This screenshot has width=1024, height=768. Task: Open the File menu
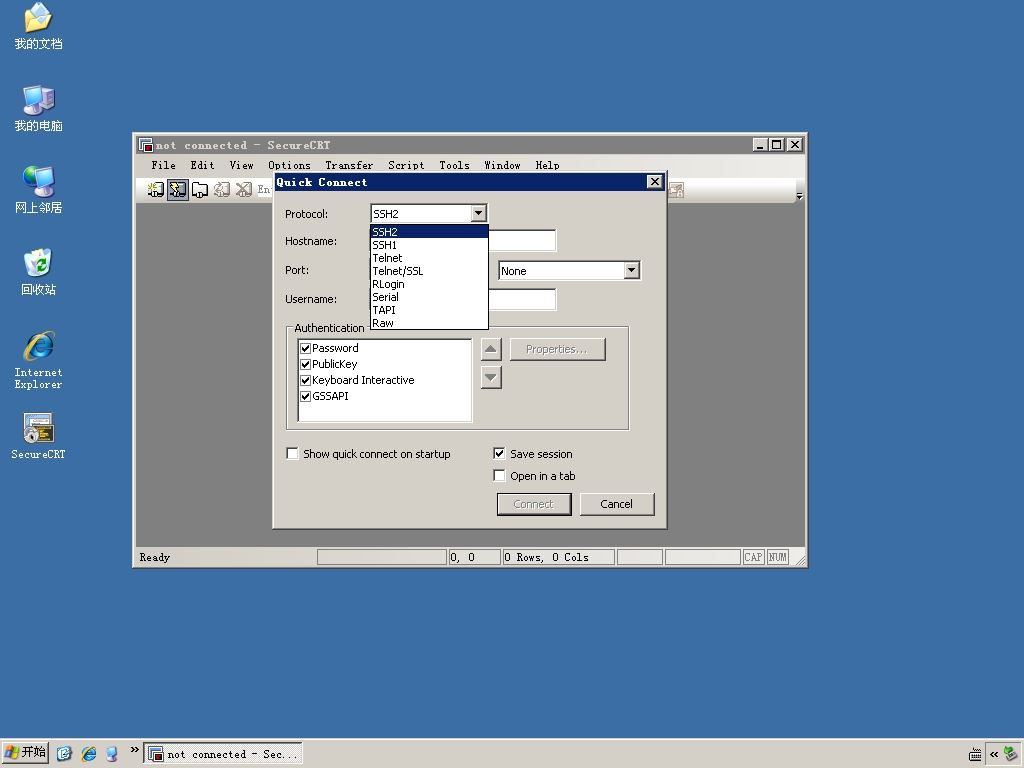click(163, 165)
